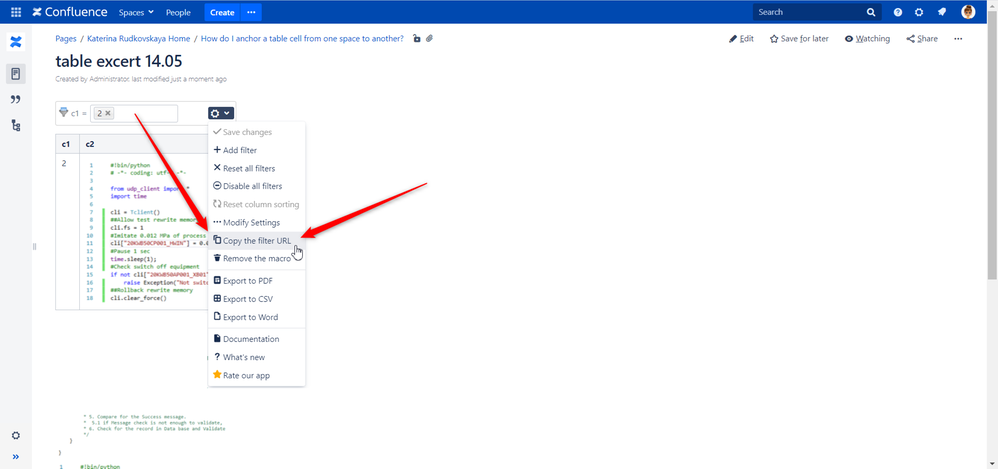Click the sidebar collapse handle
Screen dimensions: 998x469
point(34,246)
